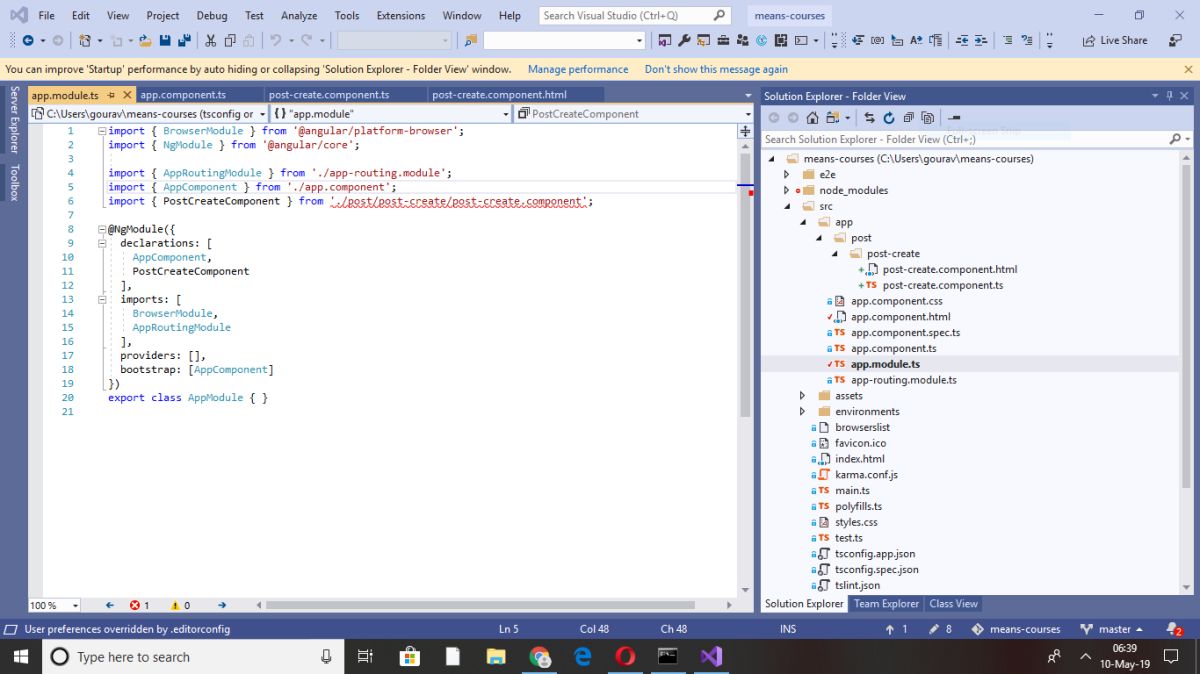The height and width of the screenshot is (674, 1200).
Task: Open Visual Studio from the Windows taskbar
Action: tap(711, 656)
